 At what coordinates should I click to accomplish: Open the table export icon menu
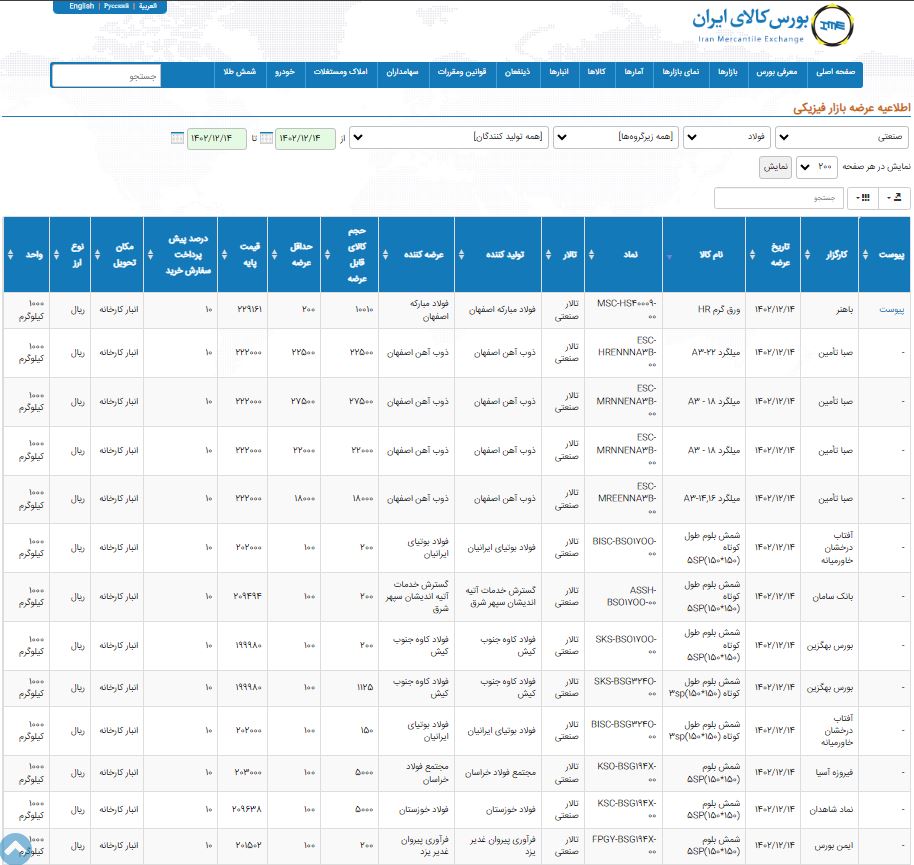[x=894, y=198]
